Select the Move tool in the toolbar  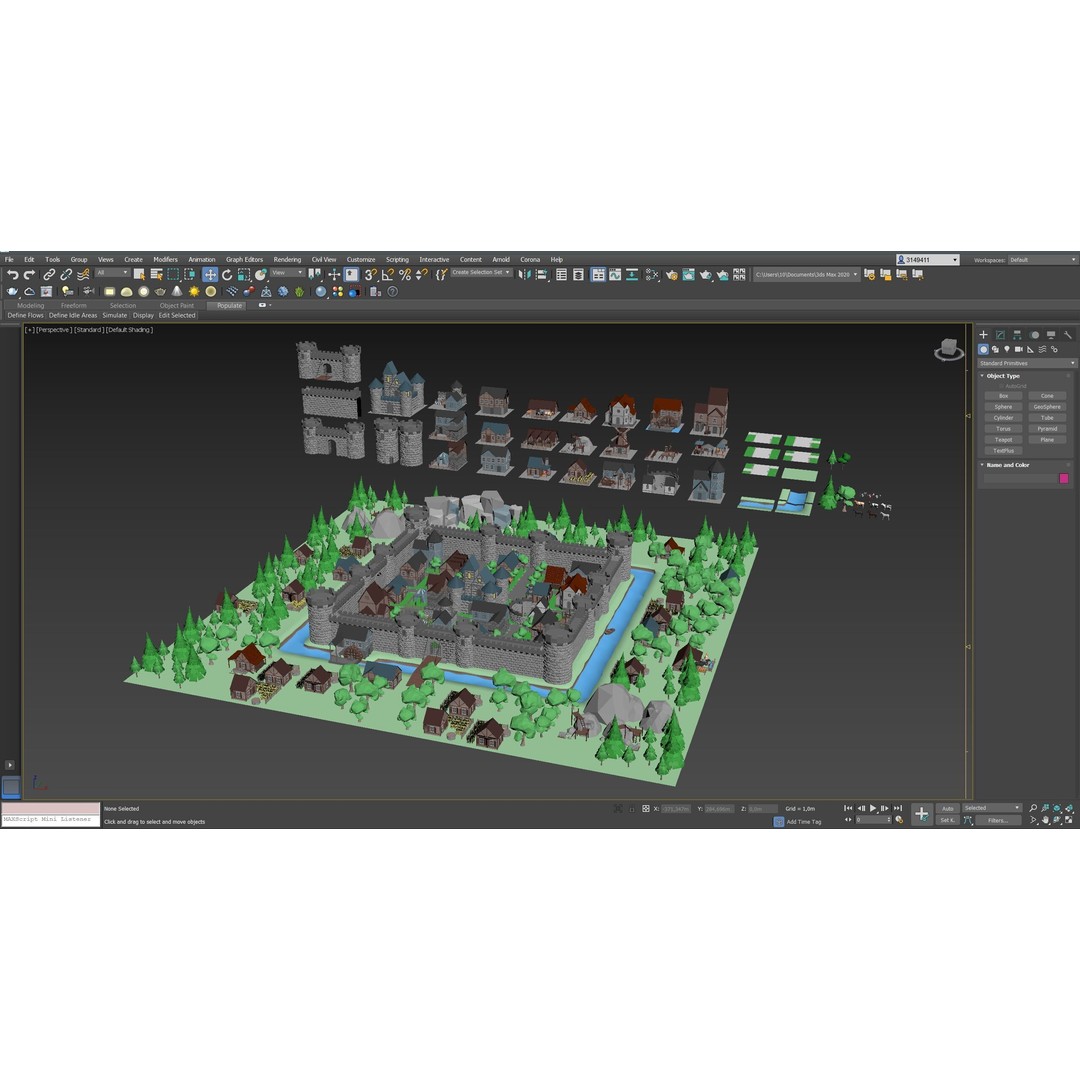[x=211, y=276]
